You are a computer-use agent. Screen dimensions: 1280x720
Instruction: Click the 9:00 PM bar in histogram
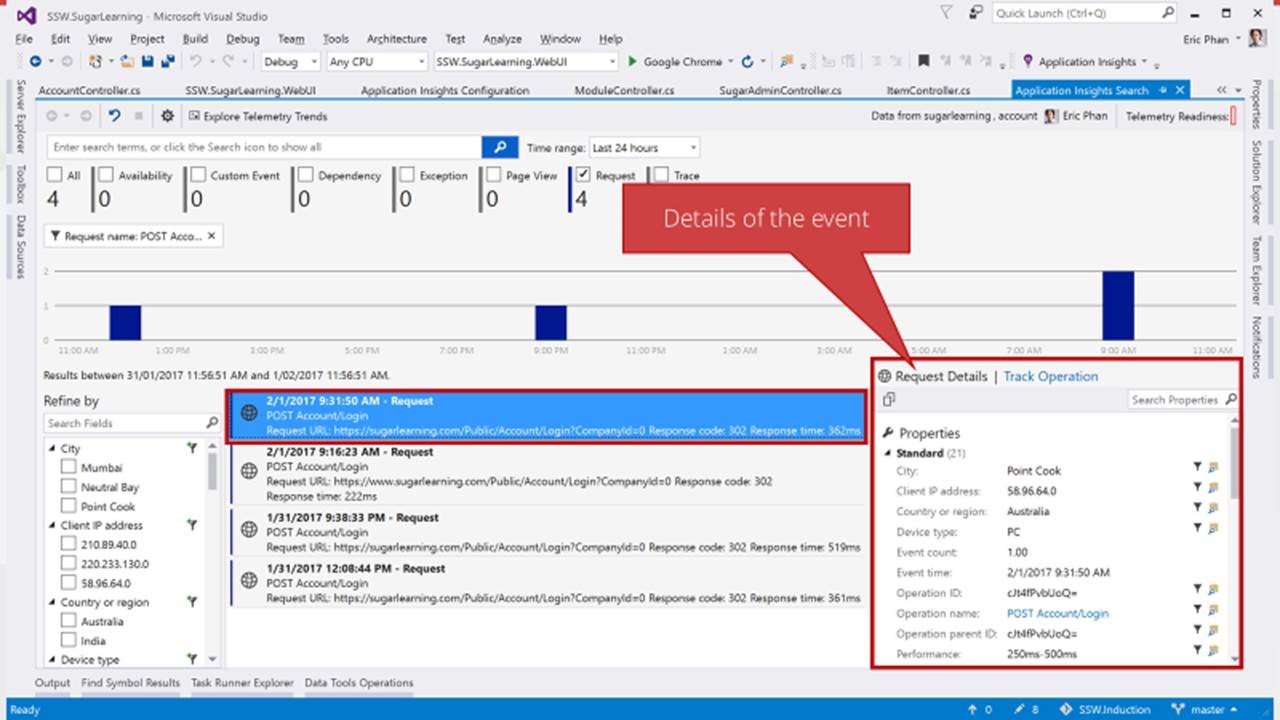click(550, 323)
